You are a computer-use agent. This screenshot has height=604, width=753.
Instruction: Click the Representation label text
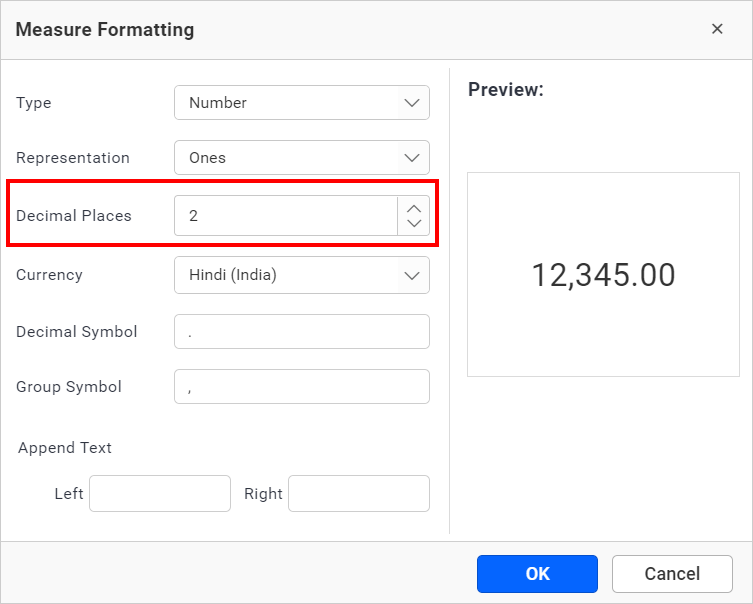click(73, 158)
